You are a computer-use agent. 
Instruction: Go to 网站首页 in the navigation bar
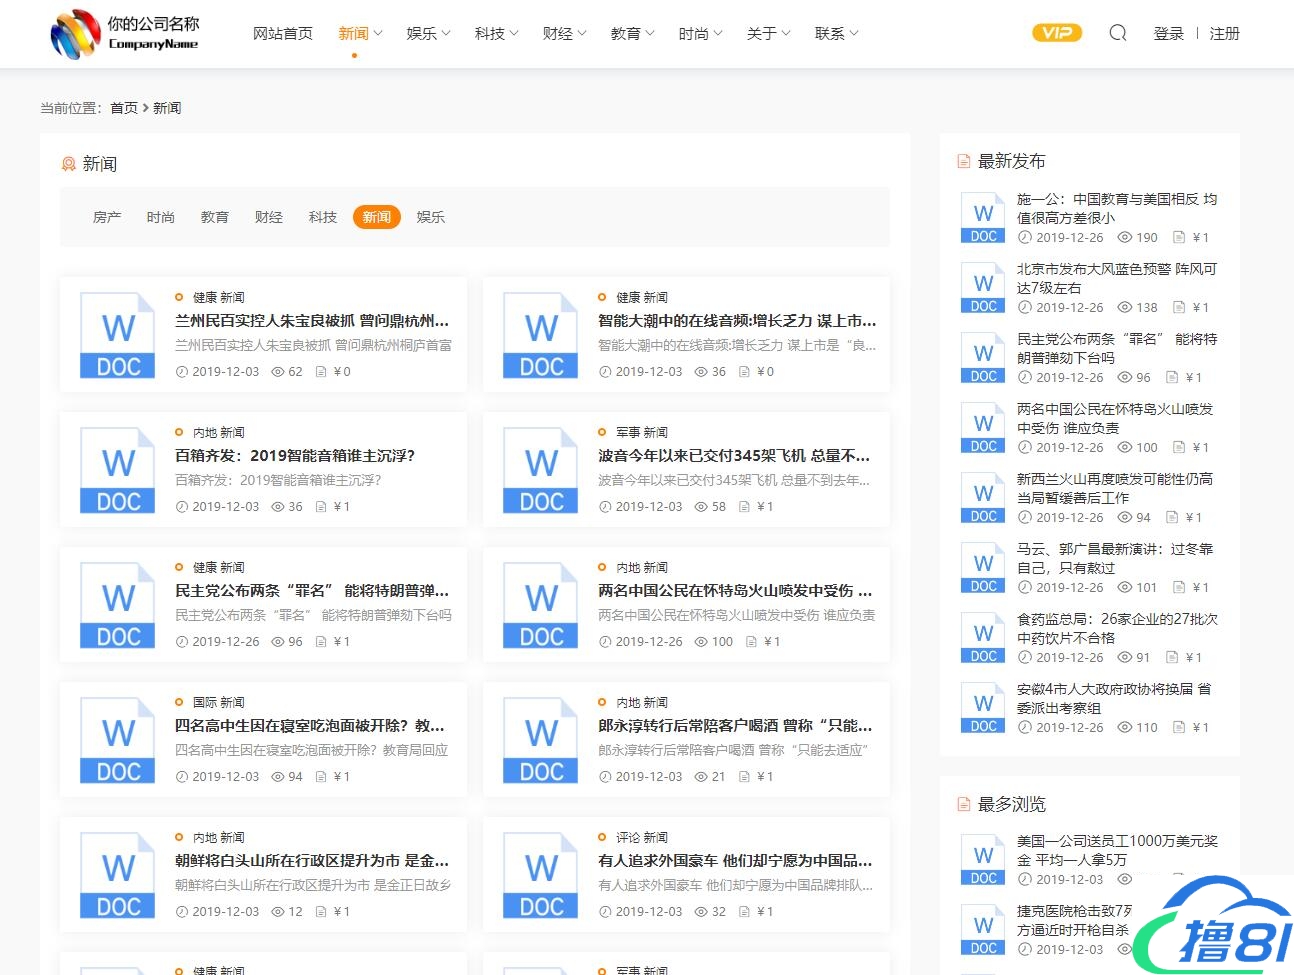[283, 34]
